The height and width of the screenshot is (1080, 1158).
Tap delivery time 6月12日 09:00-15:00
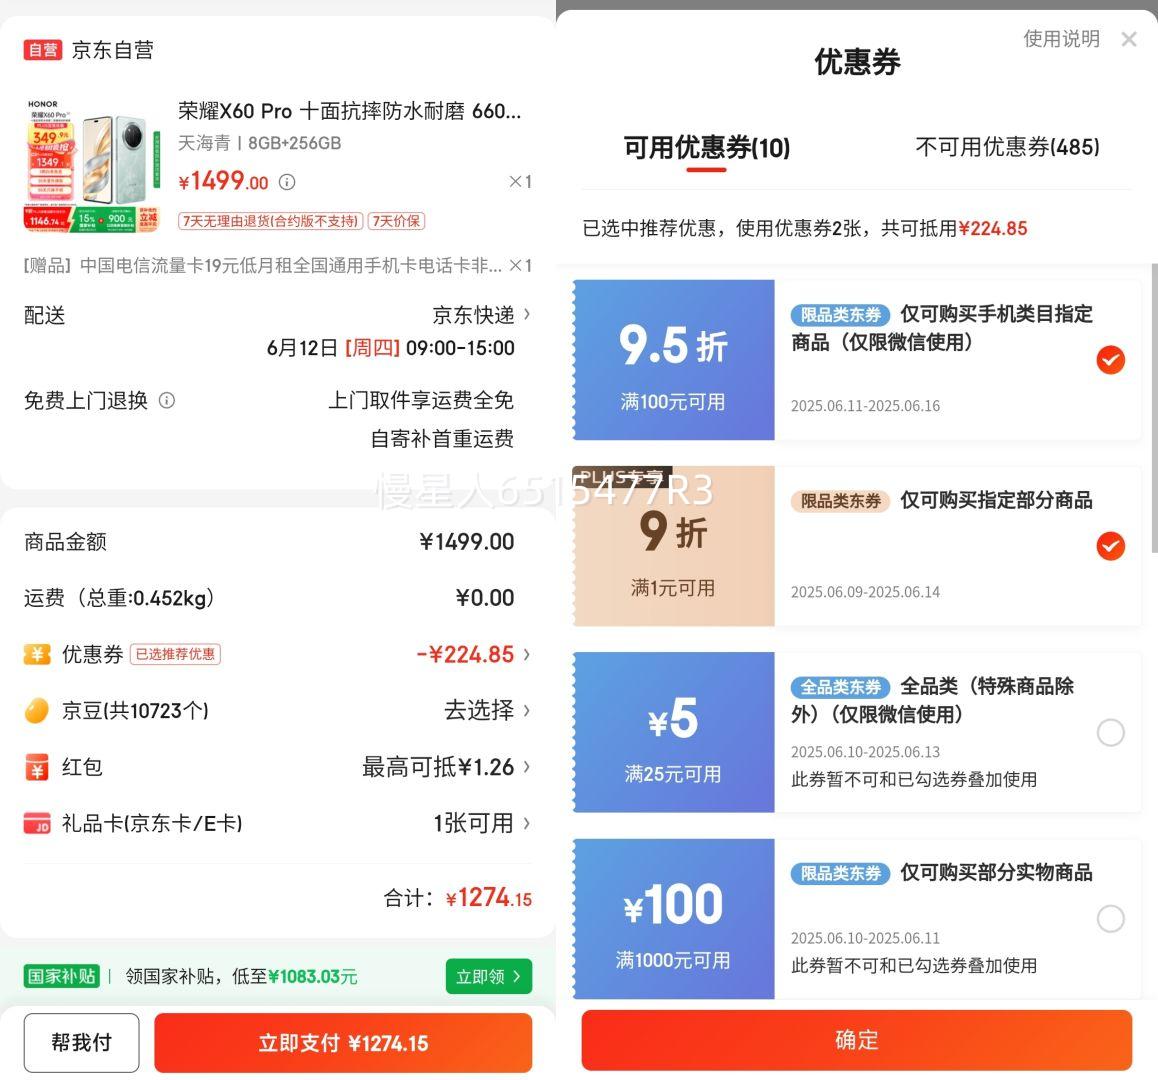(391, 348)
